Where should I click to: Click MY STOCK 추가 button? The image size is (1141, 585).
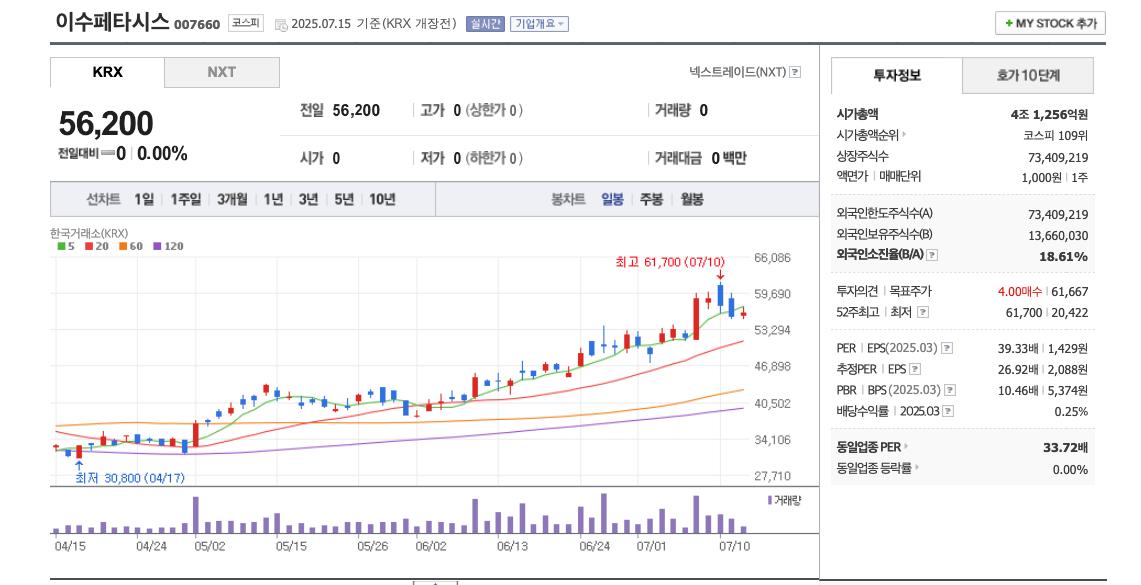click(1050, 23)
